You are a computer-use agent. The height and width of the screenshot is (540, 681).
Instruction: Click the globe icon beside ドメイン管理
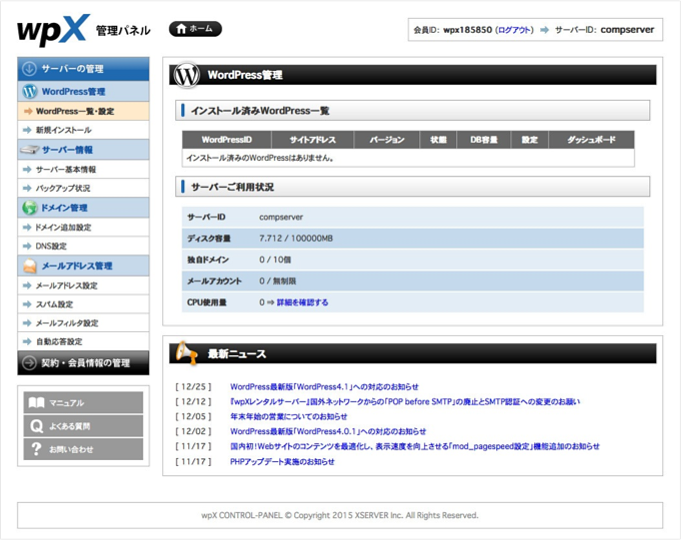click(30, 208)
